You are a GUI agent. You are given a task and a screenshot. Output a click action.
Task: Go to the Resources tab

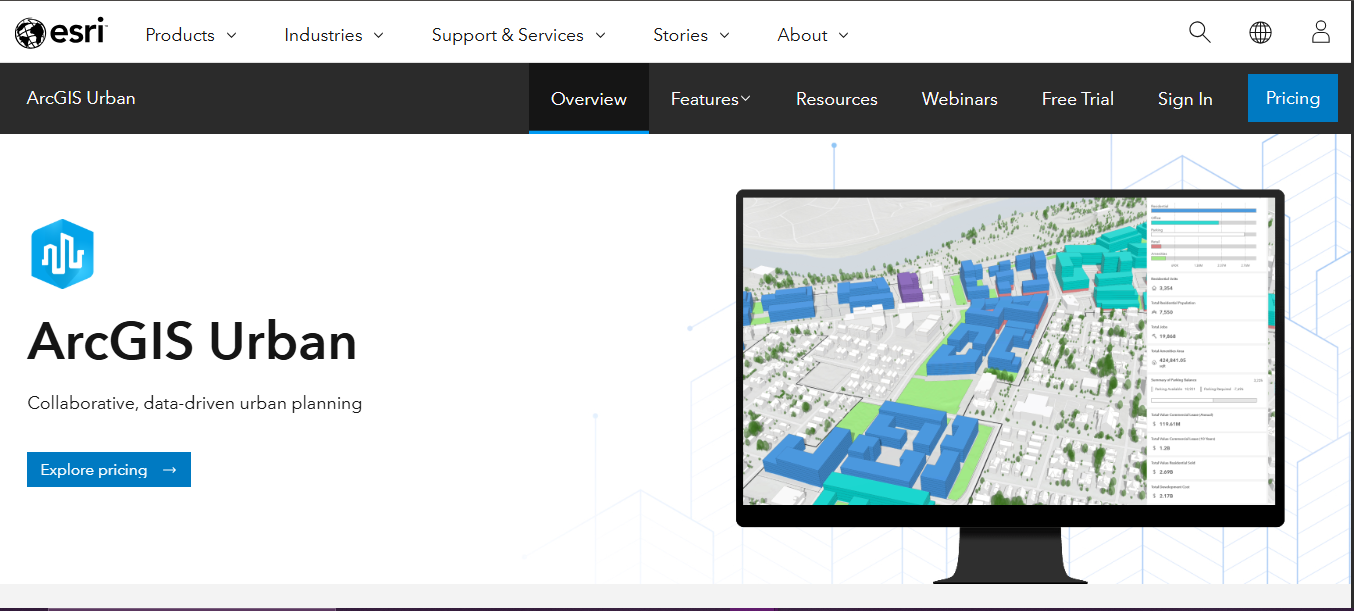(837, 99)
